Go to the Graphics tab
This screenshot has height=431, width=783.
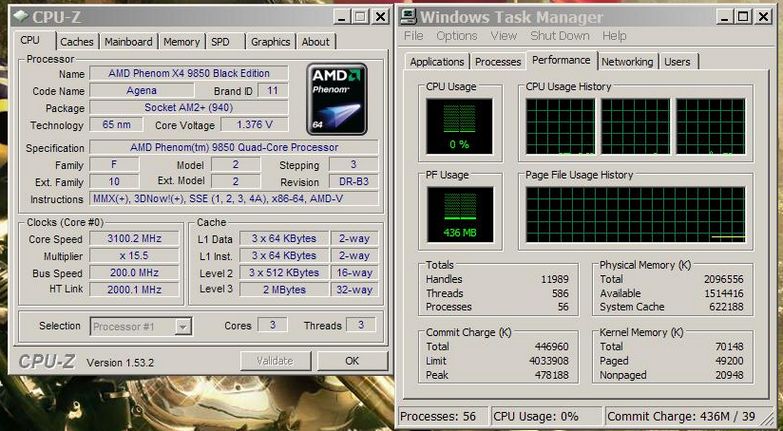click(270, 42)
